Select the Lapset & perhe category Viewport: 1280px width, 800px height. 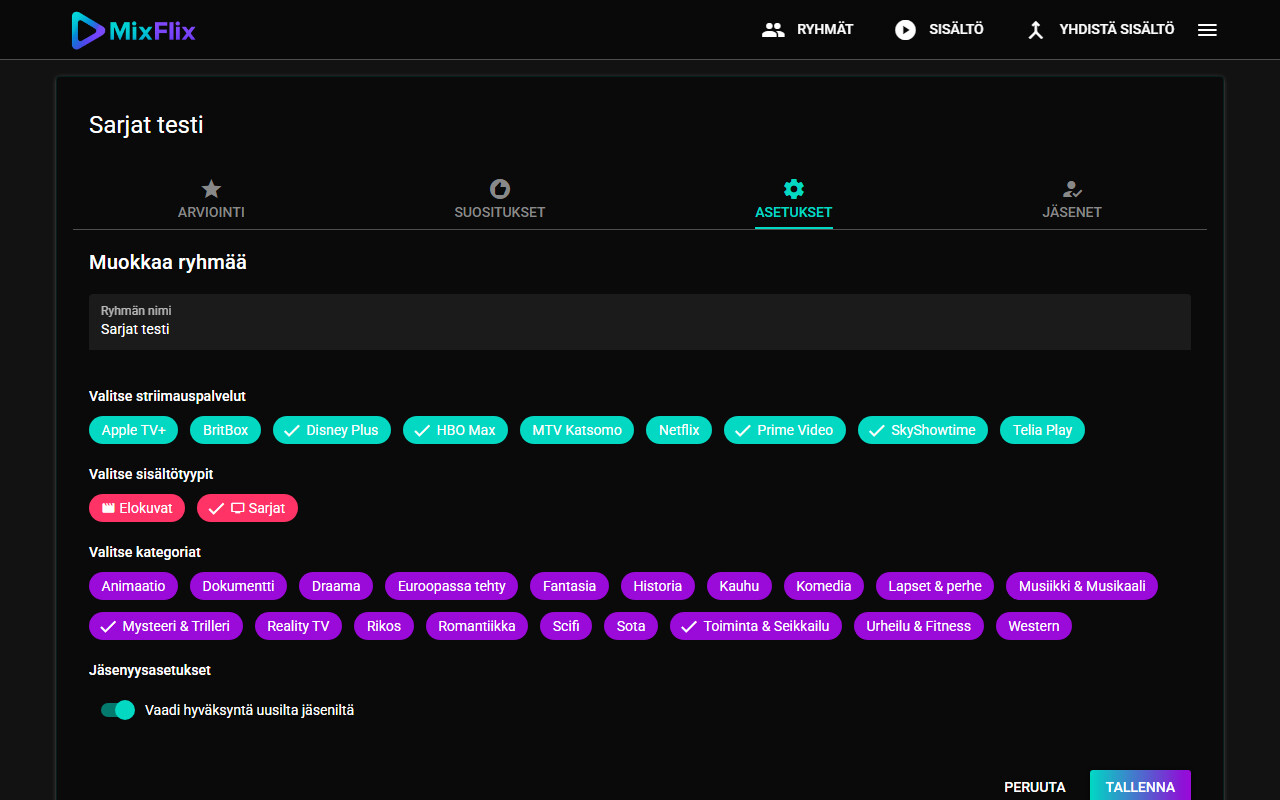pyautogui.click(x=935, y=586)
